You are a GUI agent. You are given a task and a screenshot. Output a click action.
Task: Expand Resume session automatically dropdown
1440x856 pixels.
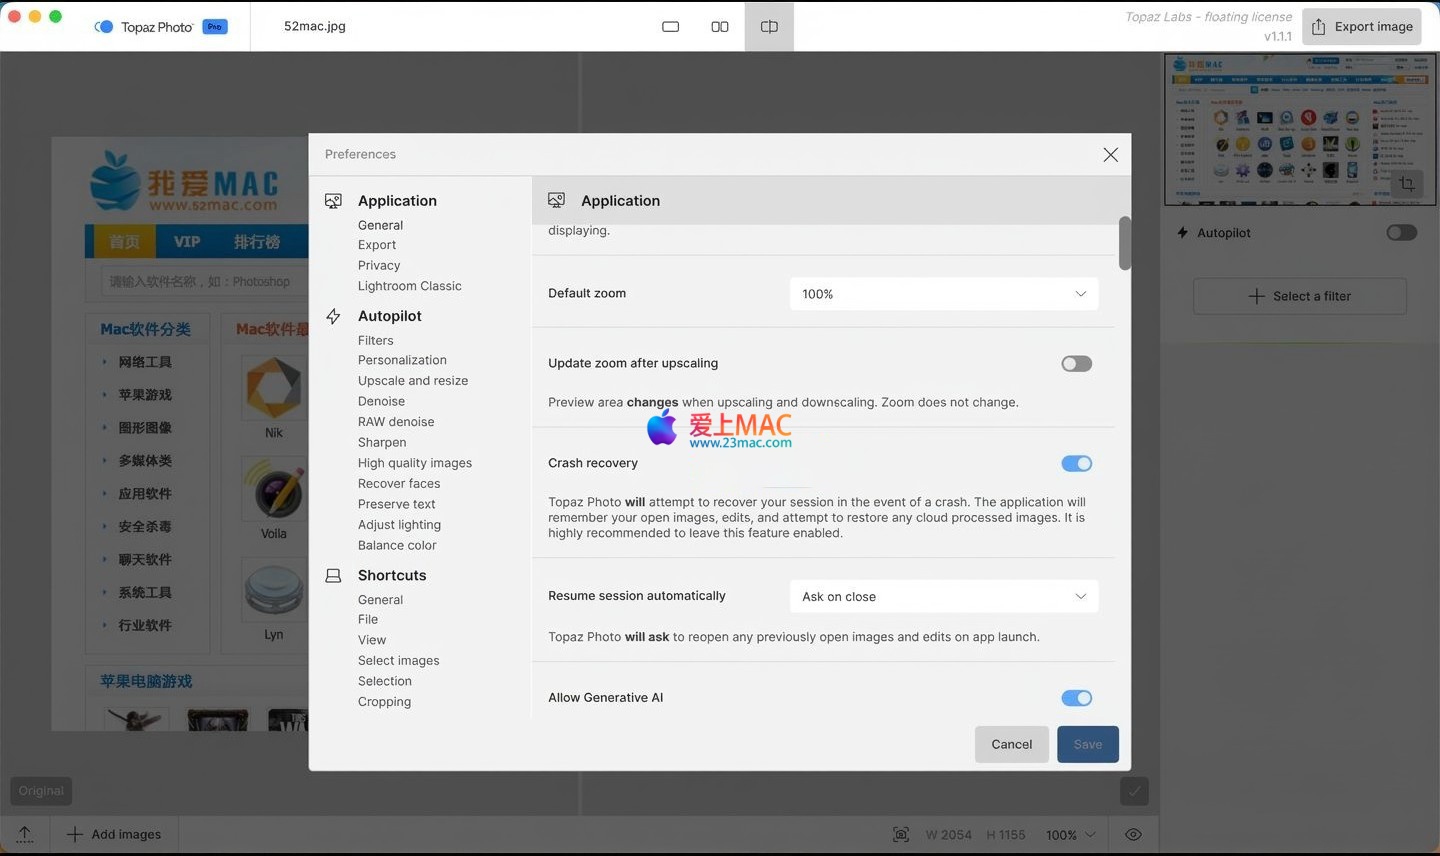tap(943, 597)
